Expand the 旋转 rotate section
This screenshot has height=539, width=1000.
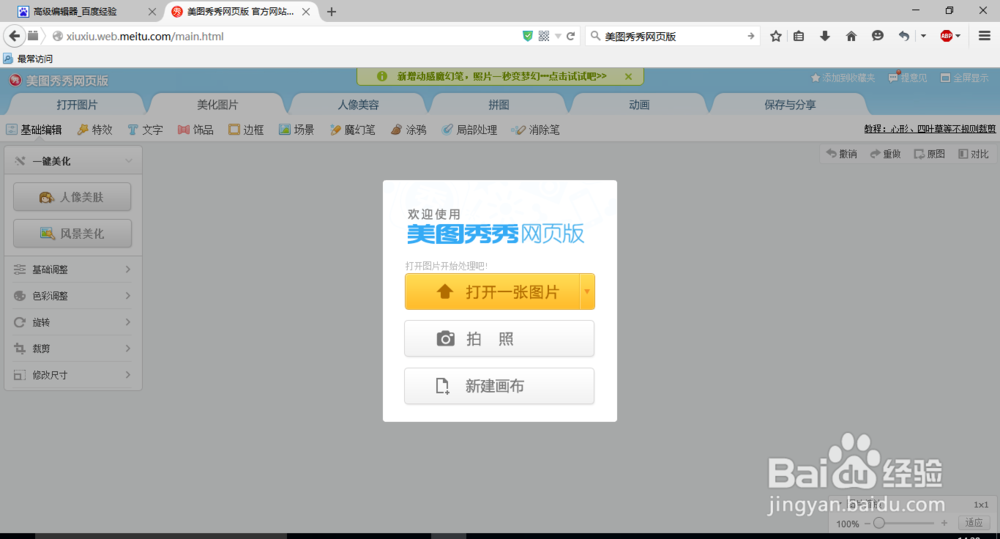pos(73,322)
